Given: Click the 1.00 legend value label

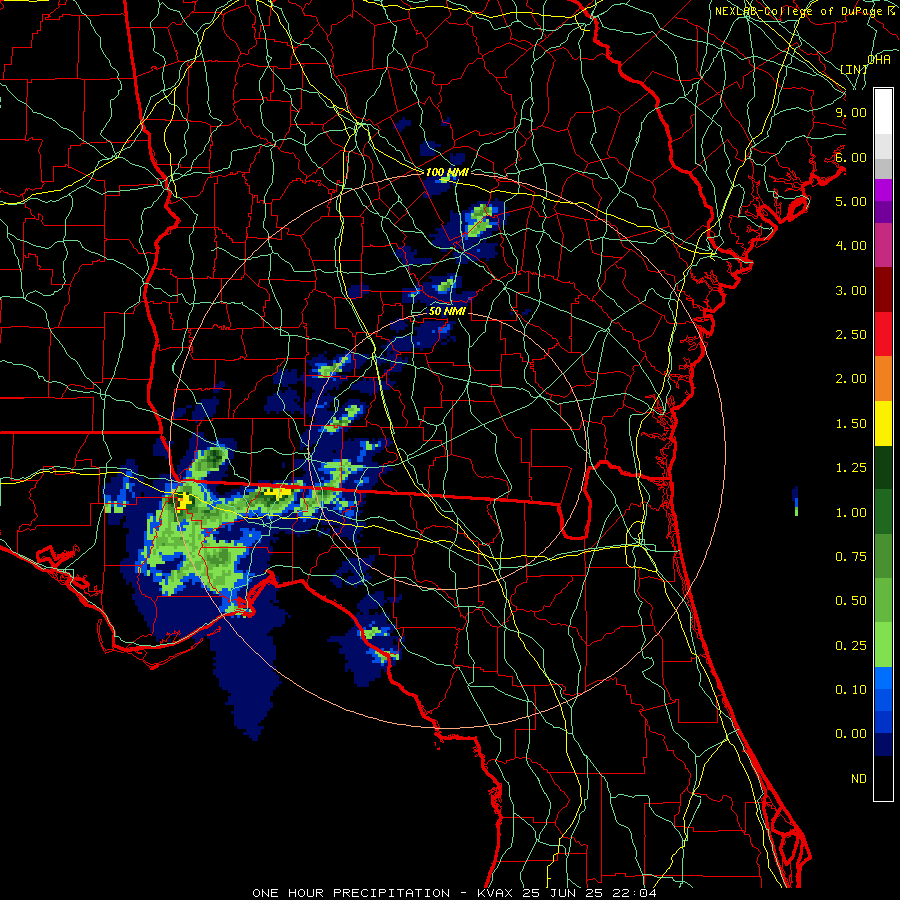Looking at the screenshot, I should 851,513.
